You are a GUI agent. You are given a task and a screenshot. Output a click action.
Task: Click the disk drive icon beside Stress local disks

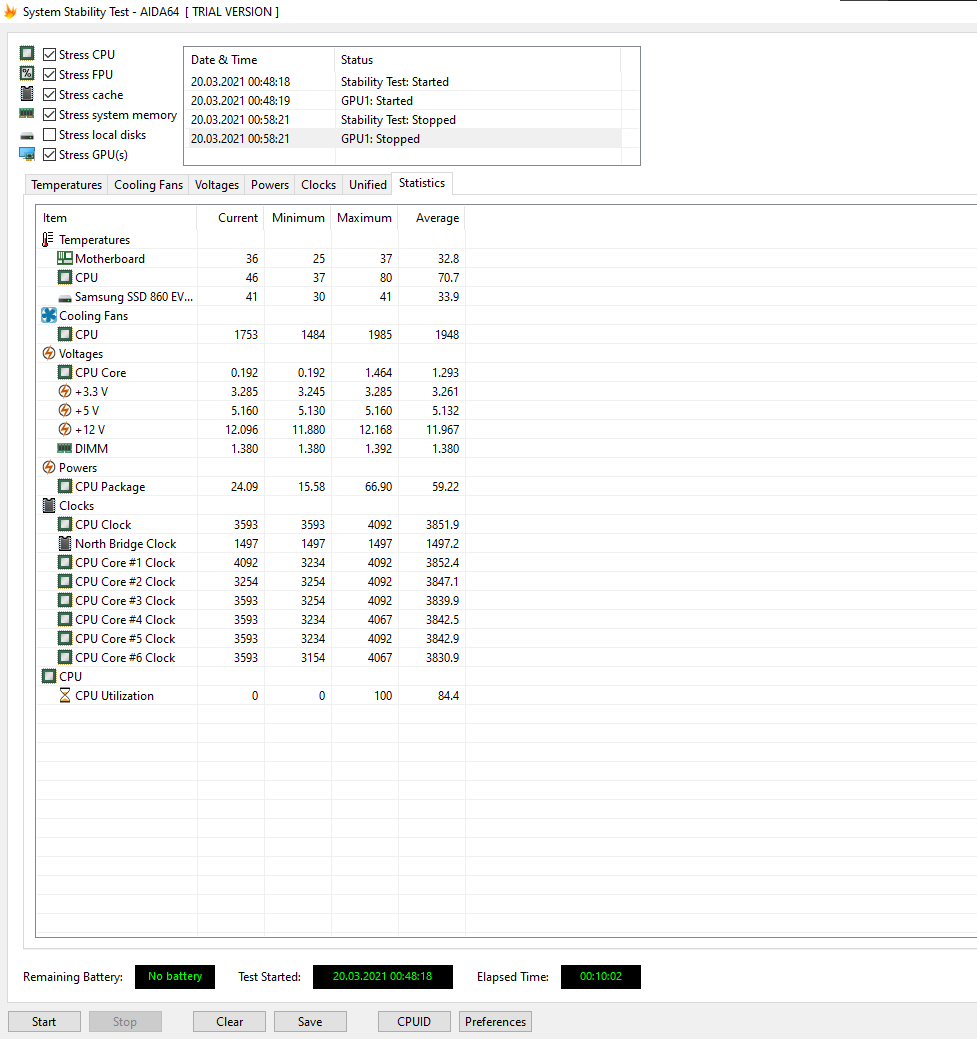point(27,136)
